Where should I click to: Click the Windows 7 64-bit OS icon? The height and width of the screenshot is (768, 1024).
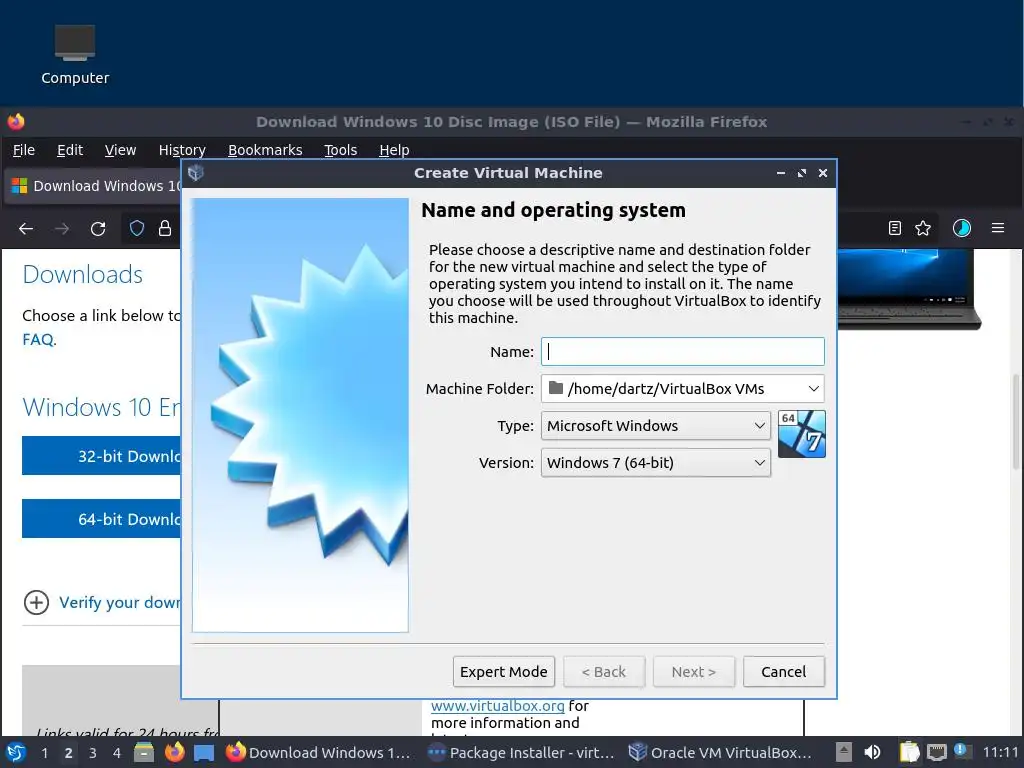802,434
